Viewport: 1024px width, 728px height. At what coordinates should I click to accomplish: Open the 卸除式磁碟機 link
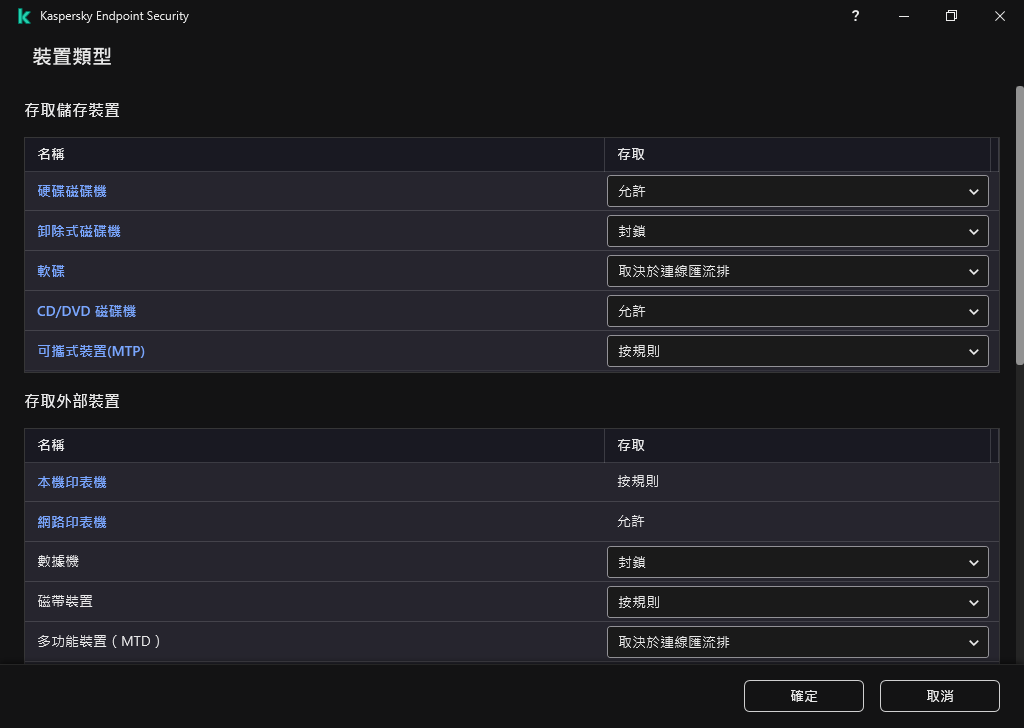point(79,231)
